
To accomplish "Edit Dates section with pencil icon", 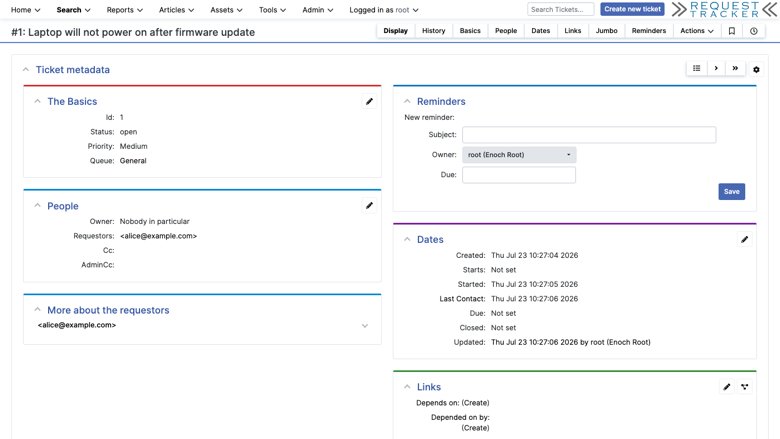I will (744, 240).
